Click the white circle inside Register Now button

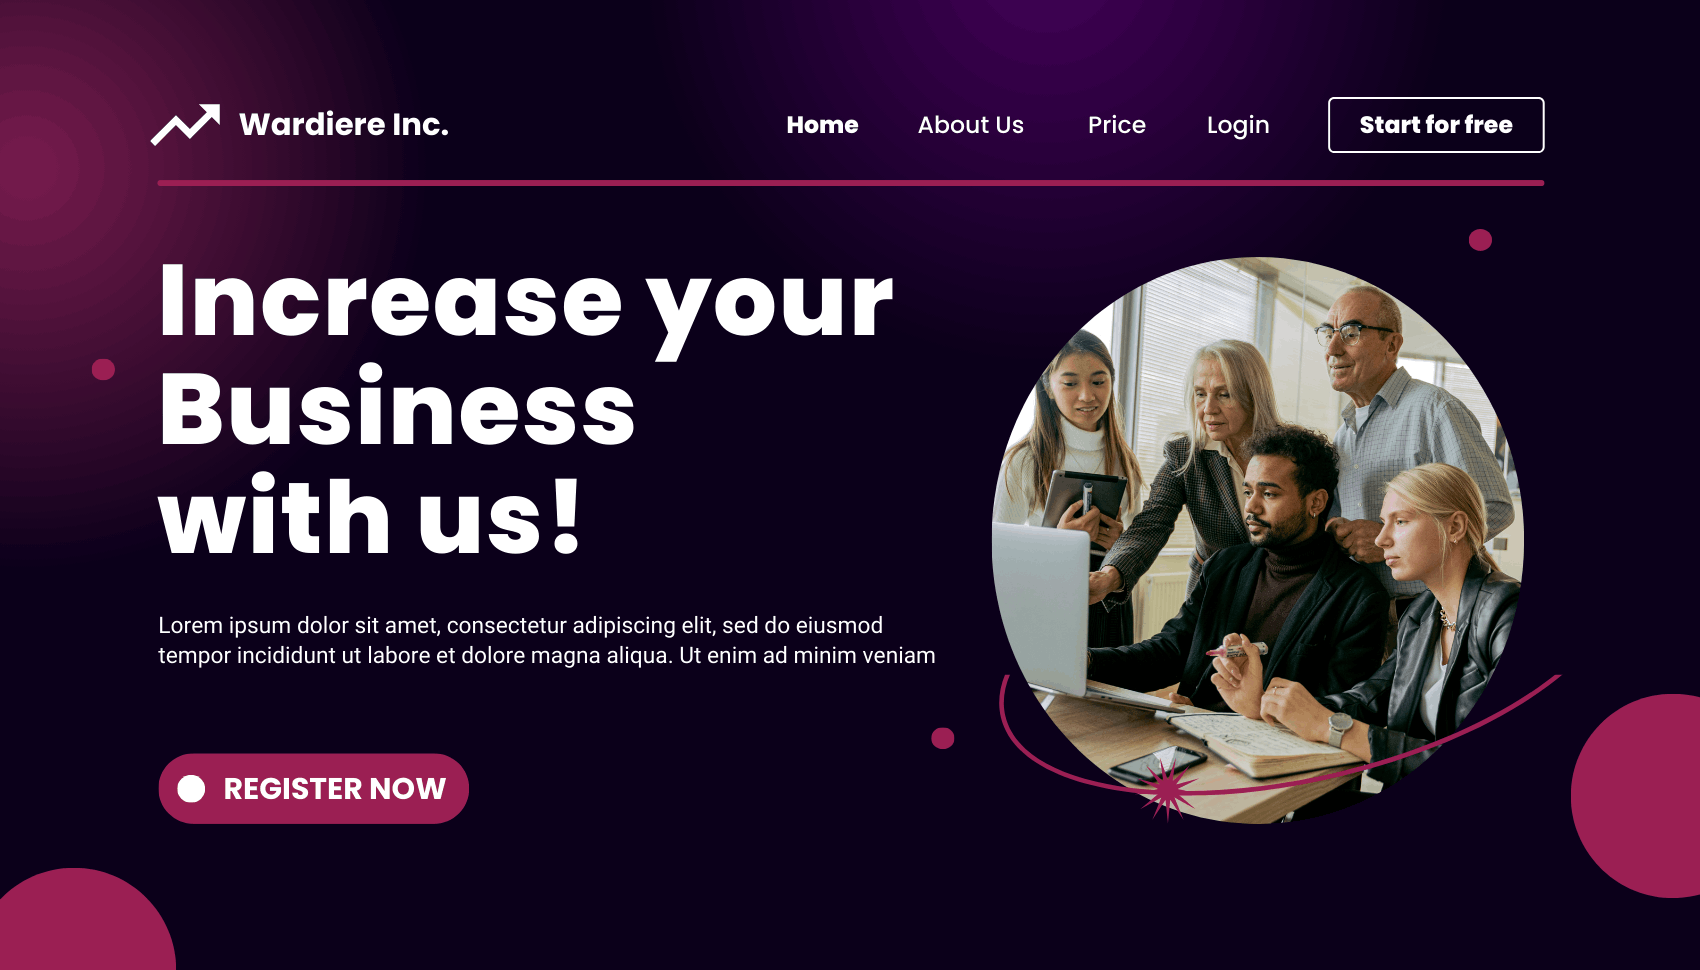(x=191, y=789)
